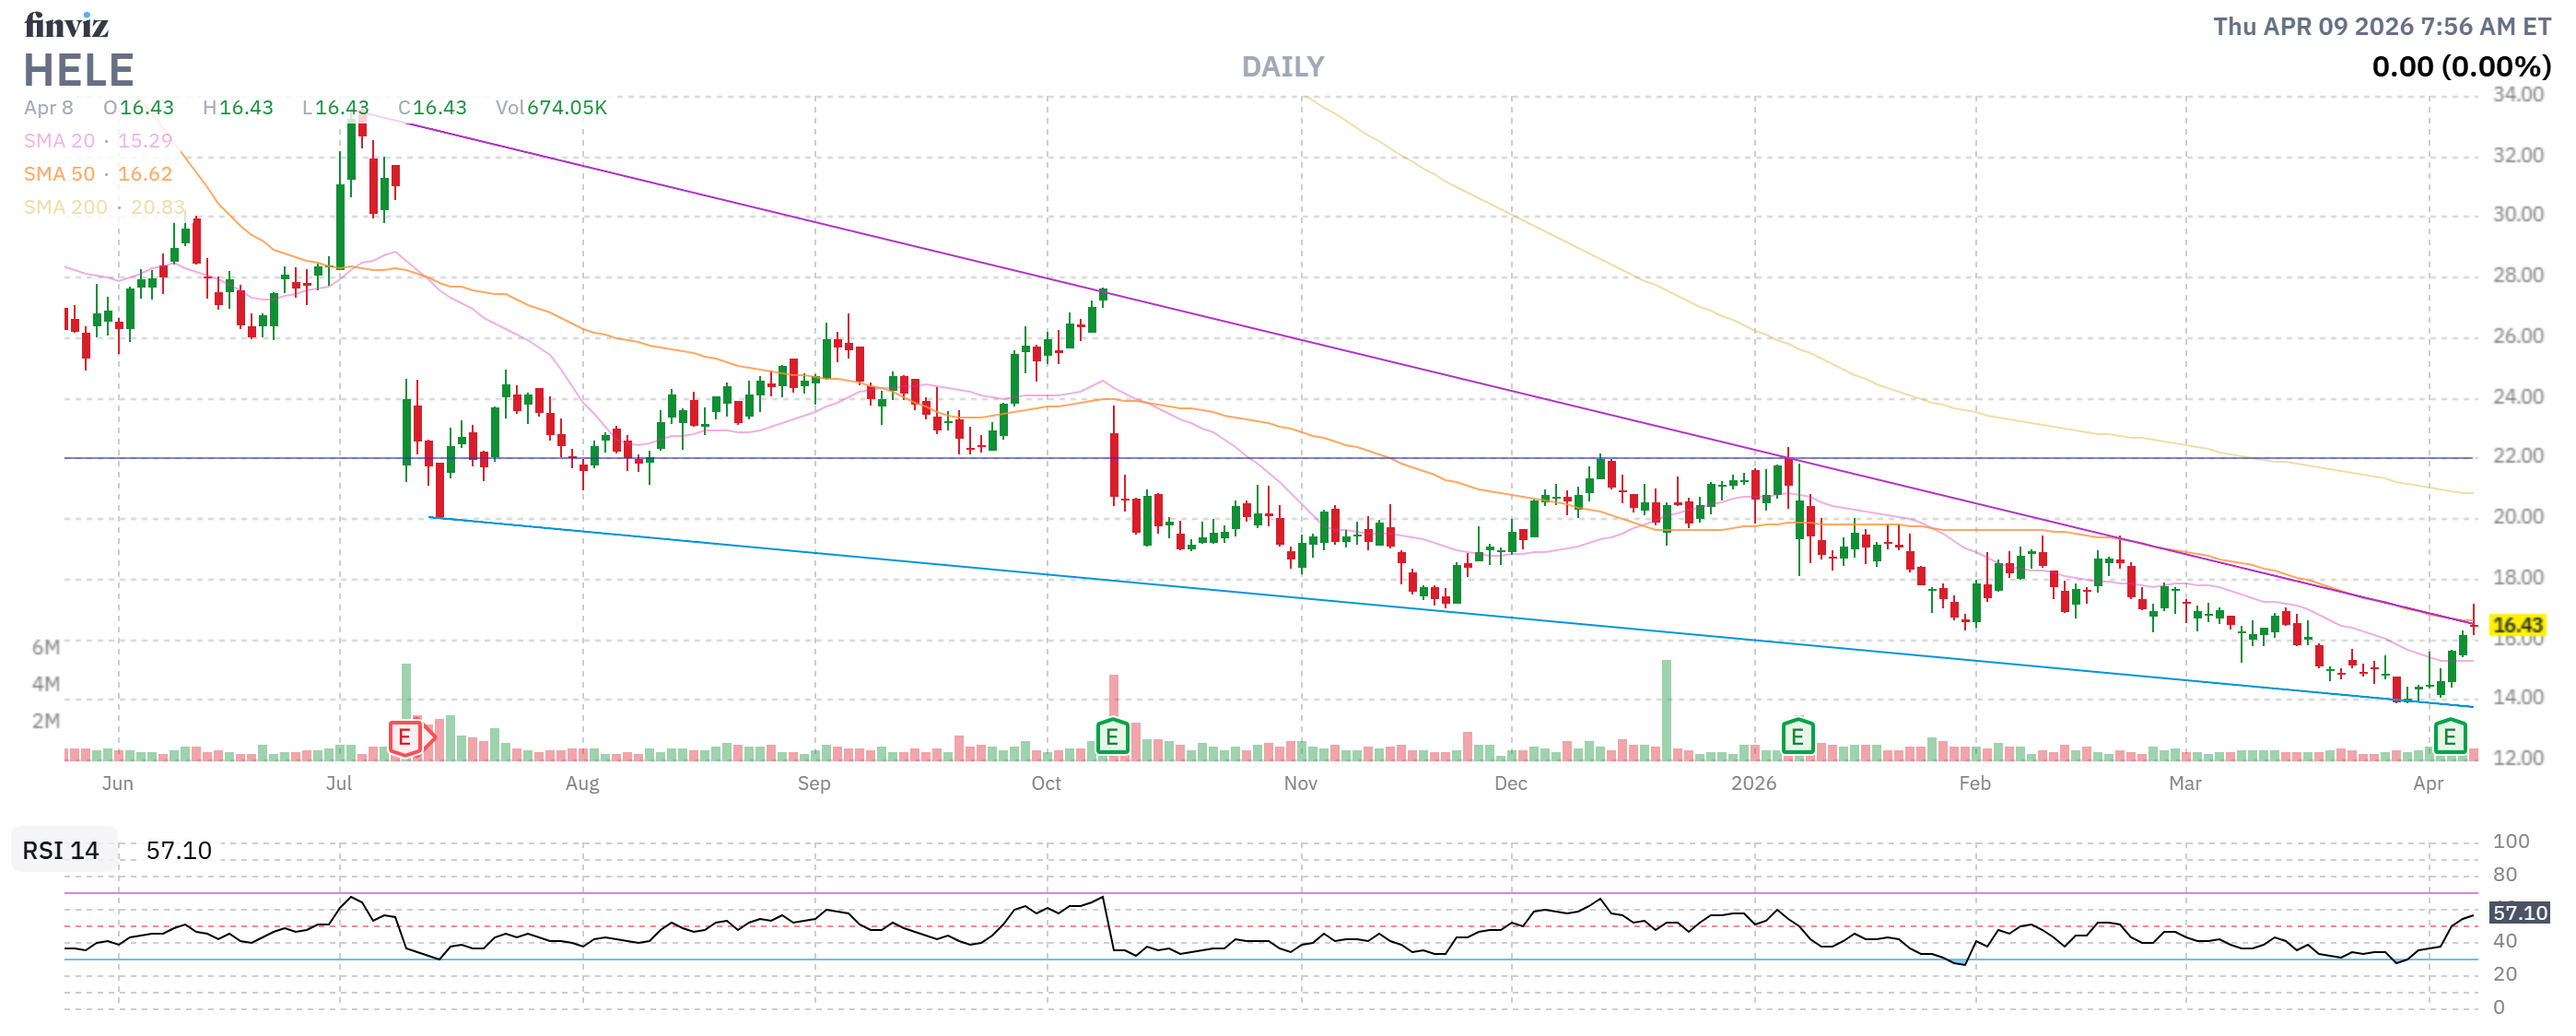This screenshot has height=1036, width=2576.
Task: Click the tall green volume bar in July
Action: pos(406,690)
